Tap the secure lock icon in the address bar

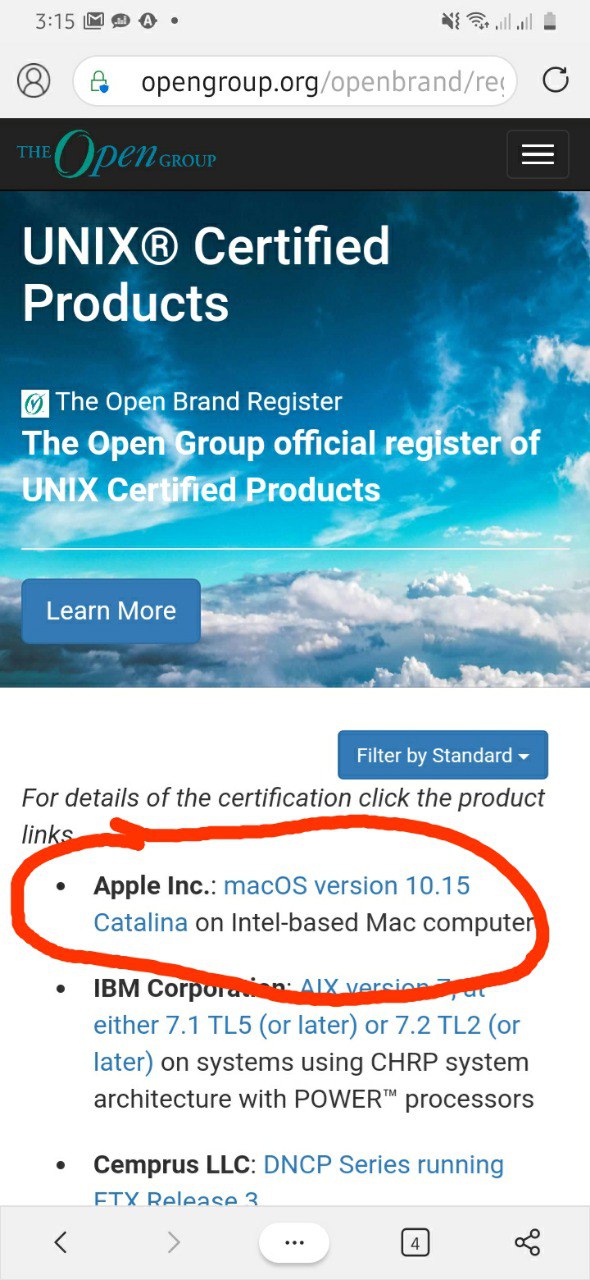[x=99, y=81]
